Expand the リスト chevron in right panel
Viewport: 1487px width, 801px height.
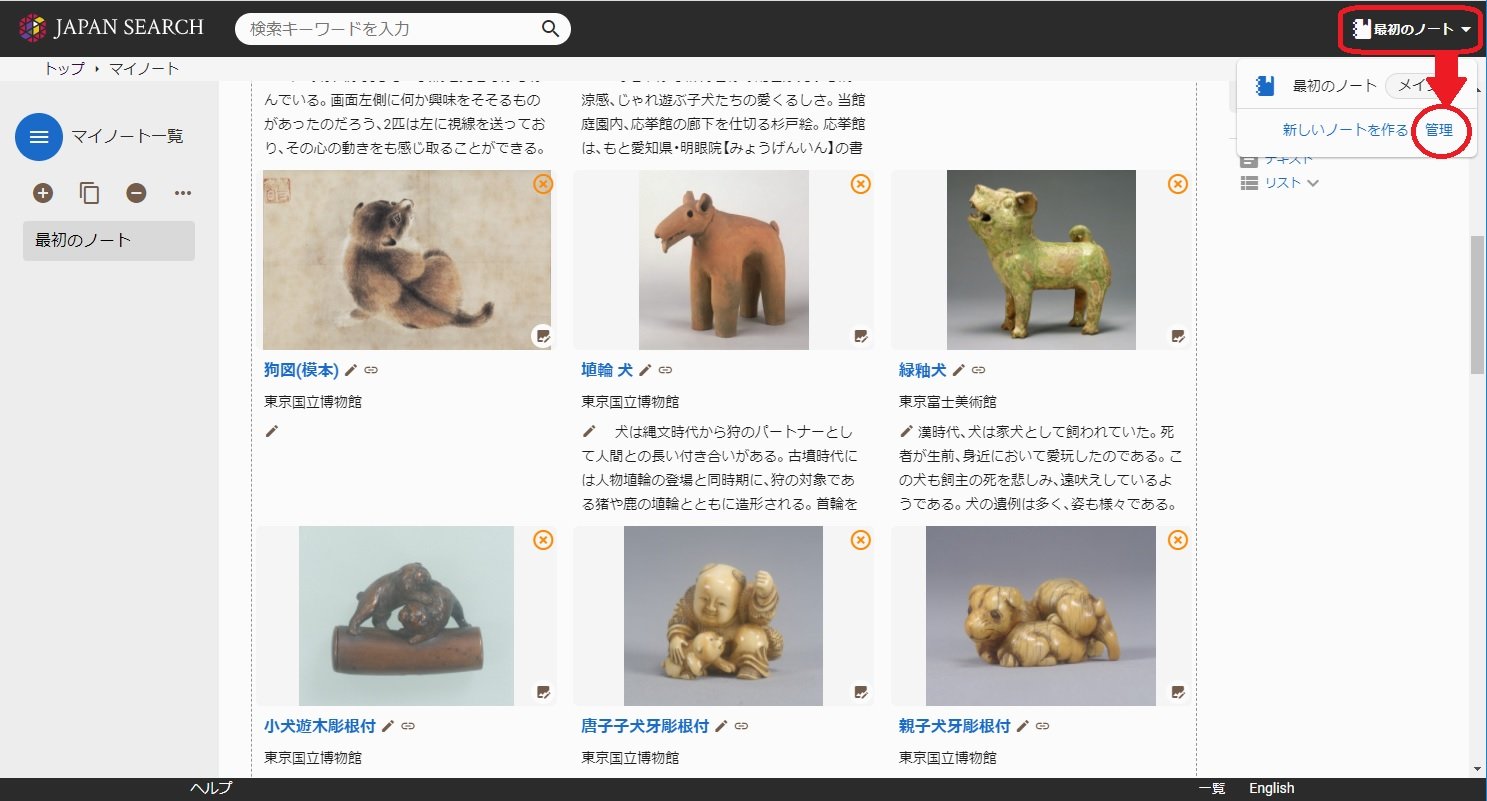coord(1313,183)
